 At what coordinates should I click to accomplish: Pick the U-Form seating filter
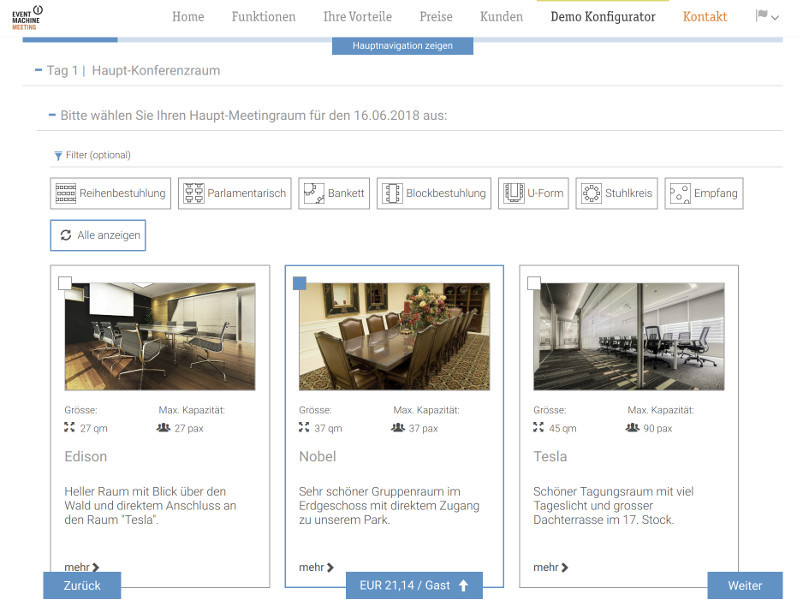534,193
